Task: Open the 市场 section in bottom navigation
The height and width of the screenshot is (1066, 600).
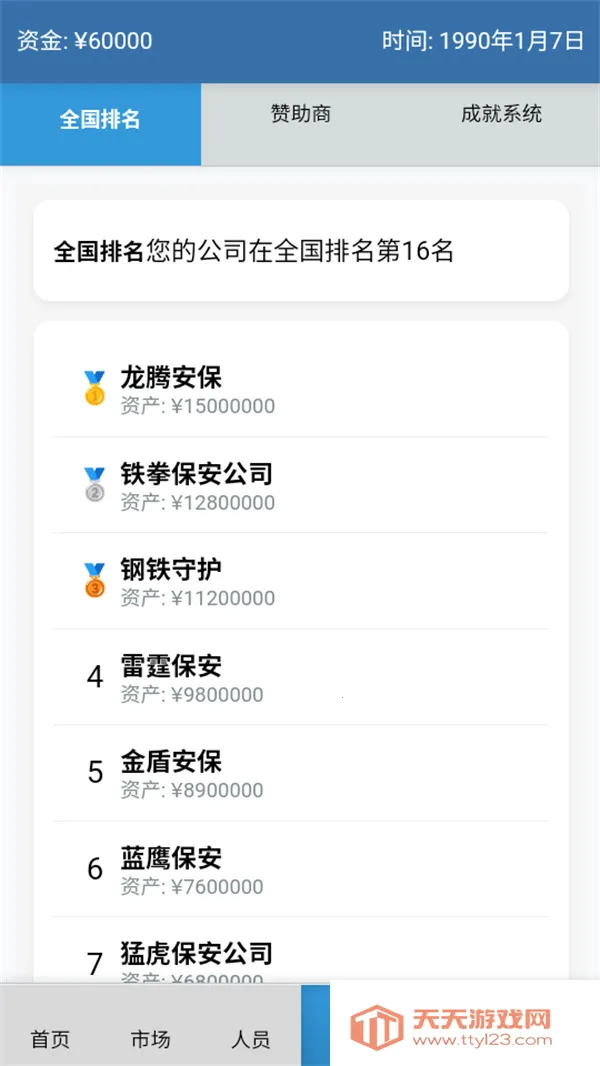Action: (150, 1040)
